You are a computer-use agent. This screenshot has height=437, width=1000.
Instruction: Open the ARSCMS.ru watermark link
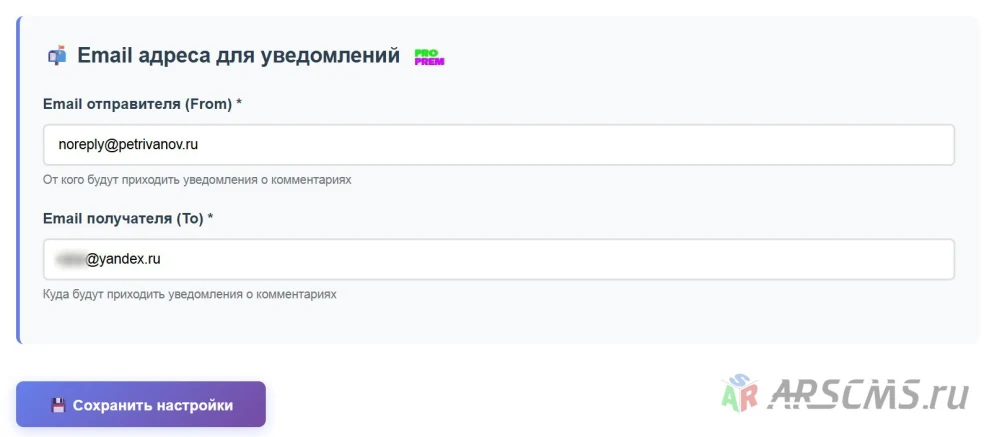[x=846, y=394]
